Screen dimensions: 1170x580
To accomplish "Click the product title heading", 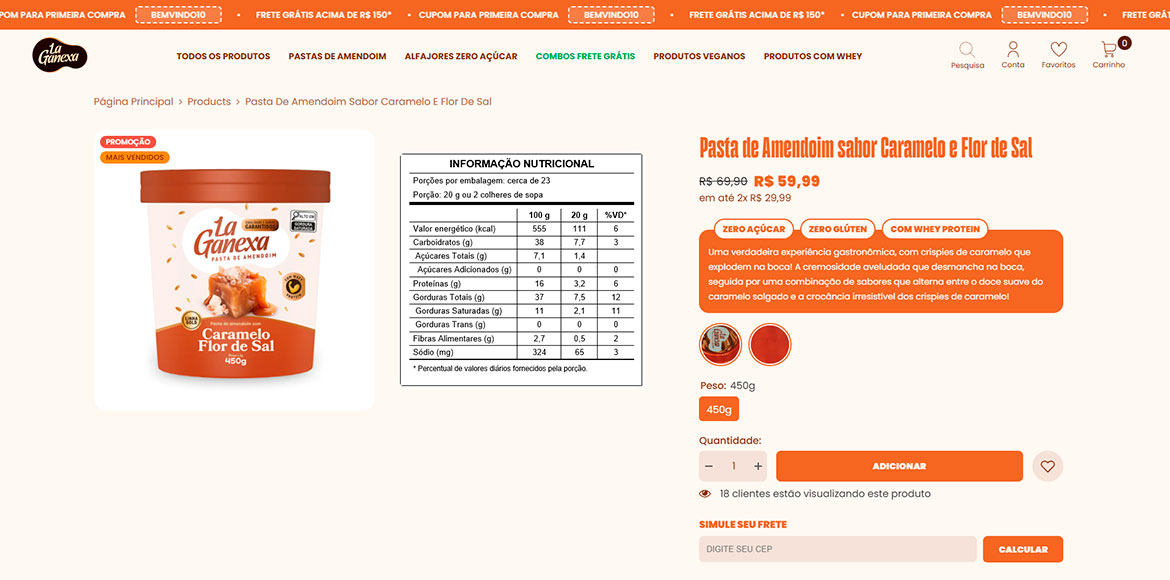I will click(866, 148).
